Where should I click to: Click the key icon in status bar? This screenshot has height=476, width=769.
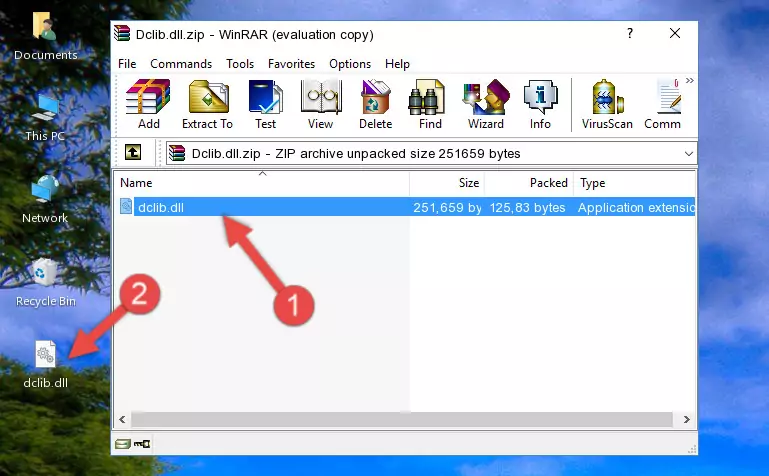tap(142, 444)
